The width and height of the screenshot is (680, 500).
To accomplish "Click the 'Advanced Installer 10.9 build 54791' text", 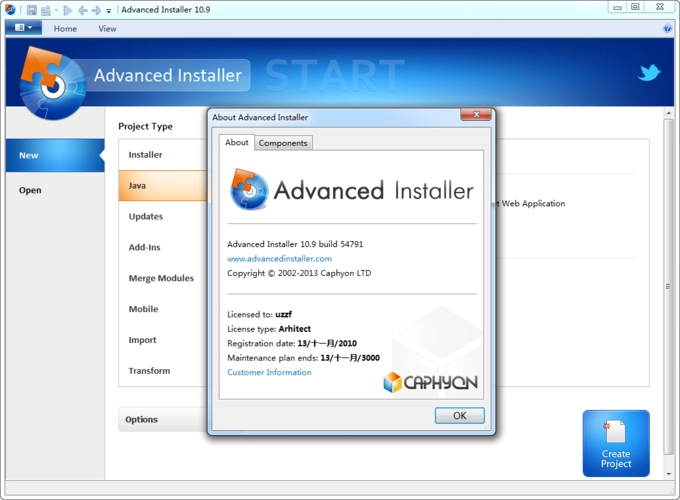I will pyautogui.click(x=295, y=244).
